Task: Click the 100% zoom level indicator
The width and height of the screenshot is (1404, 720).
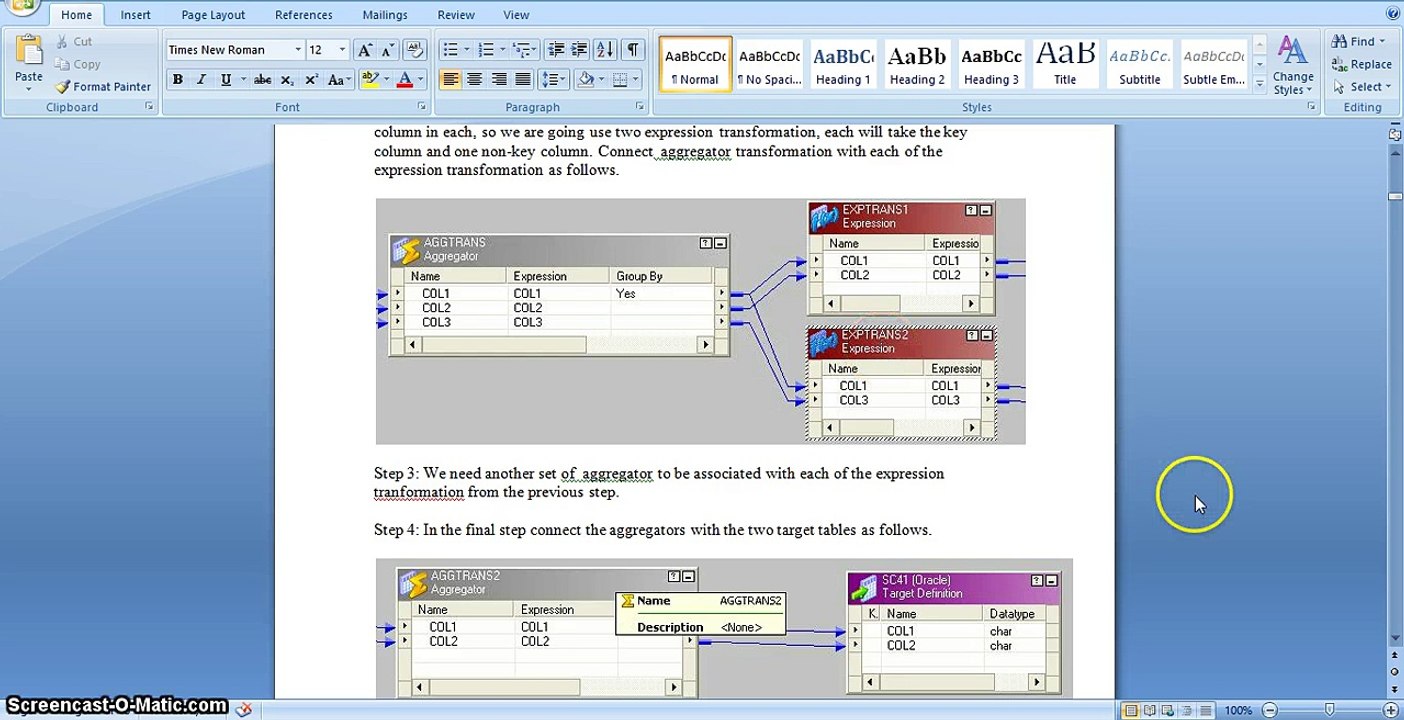Action: pyautogui.click(x=1238, y=711)
